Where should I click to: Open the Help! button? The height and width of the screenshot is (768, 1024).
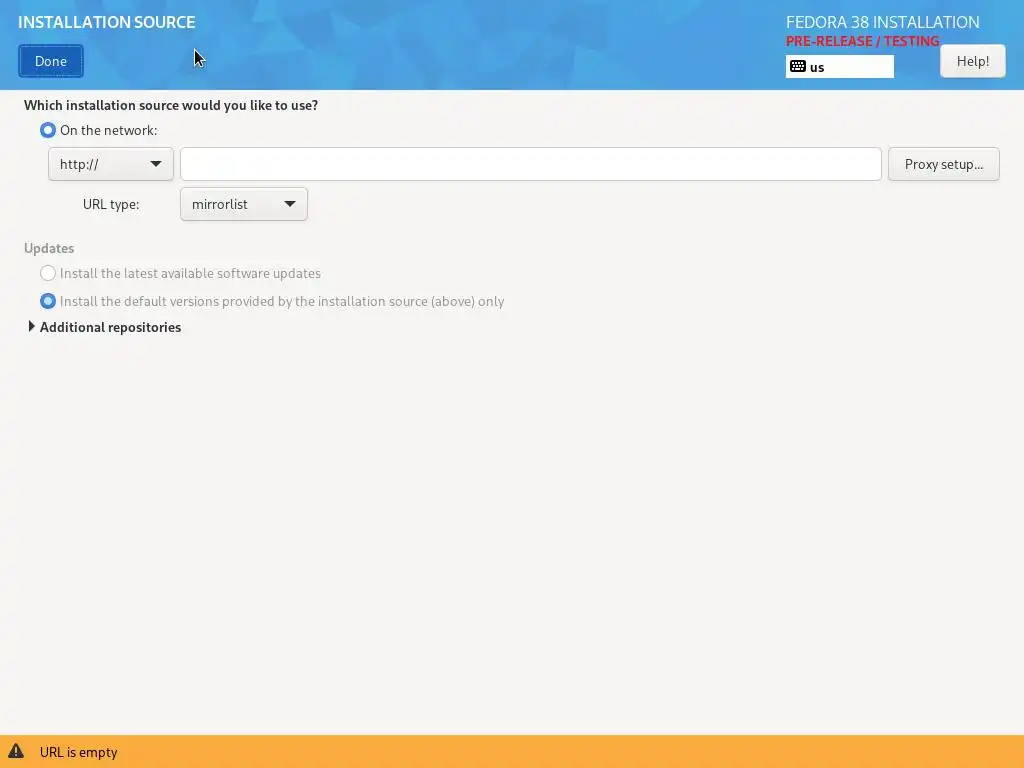[x=972, y=61]
